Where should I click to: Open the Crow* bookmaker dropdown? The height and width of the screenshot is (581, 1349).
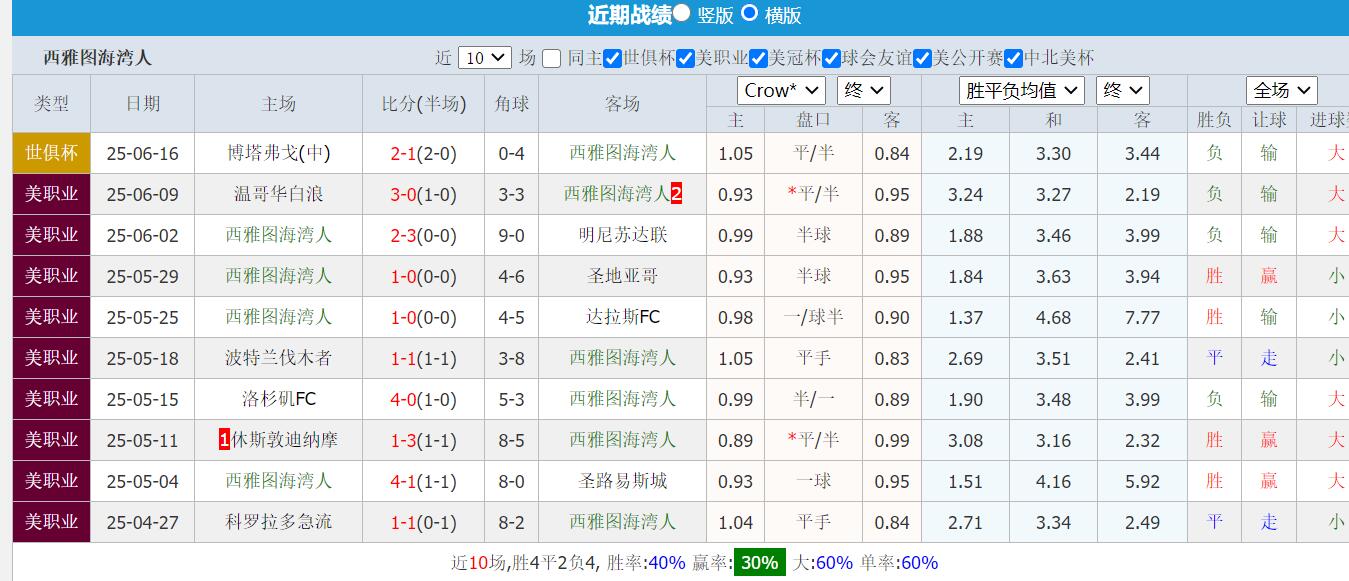coord(781,90)
